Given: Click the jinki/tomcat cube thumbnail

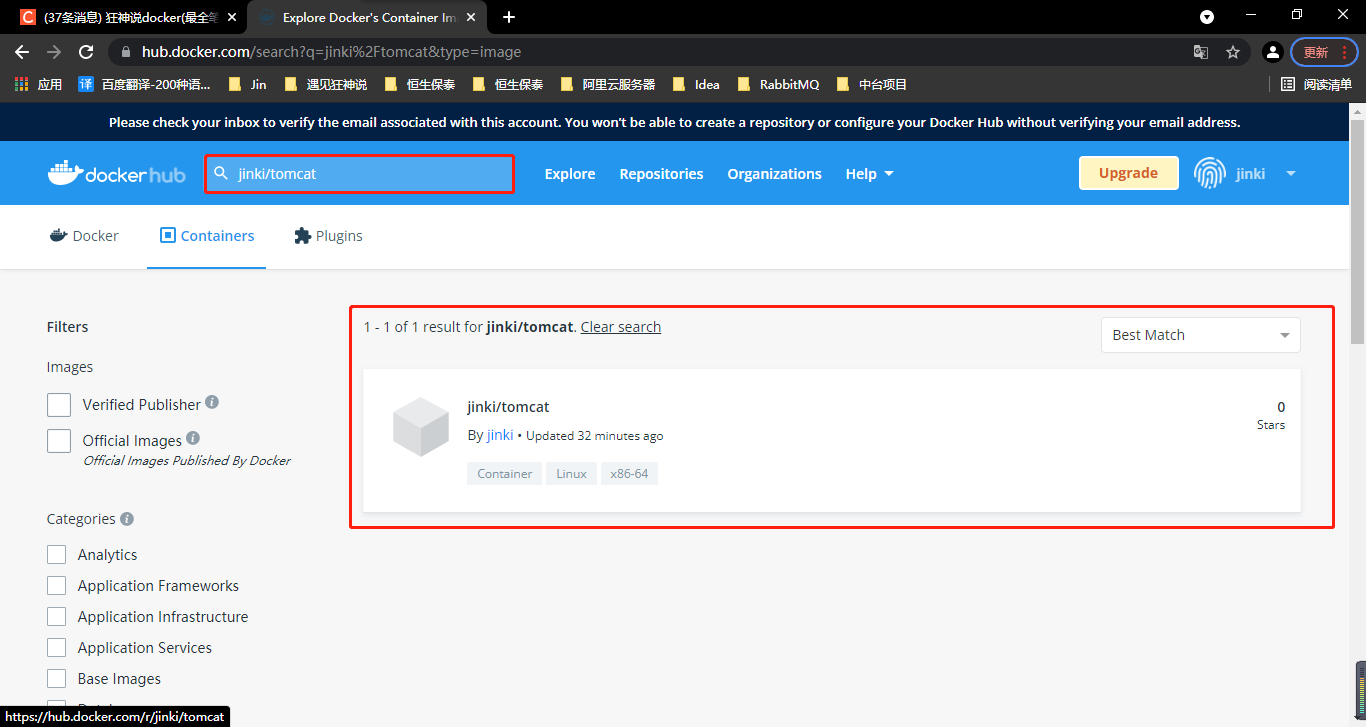Looking at the screenshot, I should (x=421, y=427).
